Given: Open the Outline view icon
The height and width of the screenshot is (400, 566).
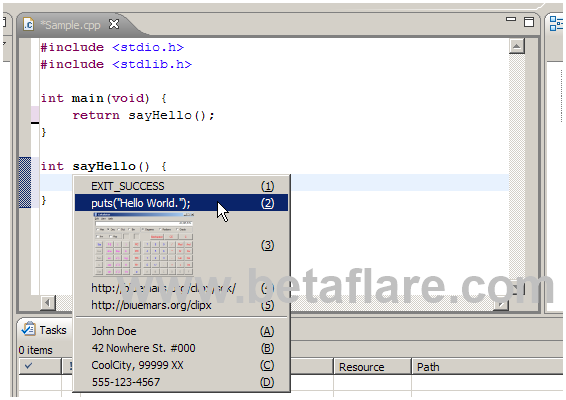Looking at the screenshot, I should click(x=556, y=24).
